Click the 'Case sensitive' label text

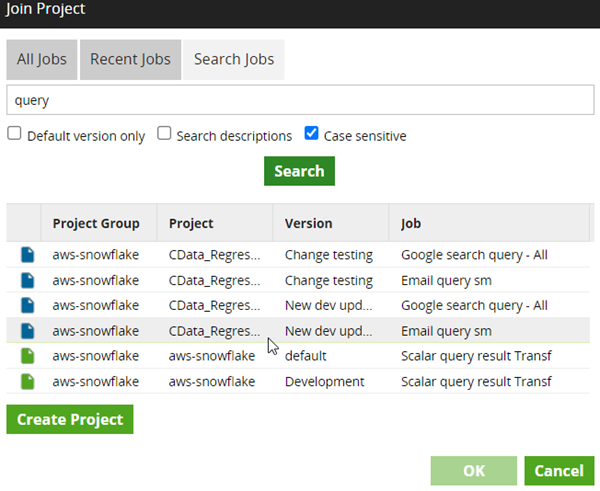[365, 136]
